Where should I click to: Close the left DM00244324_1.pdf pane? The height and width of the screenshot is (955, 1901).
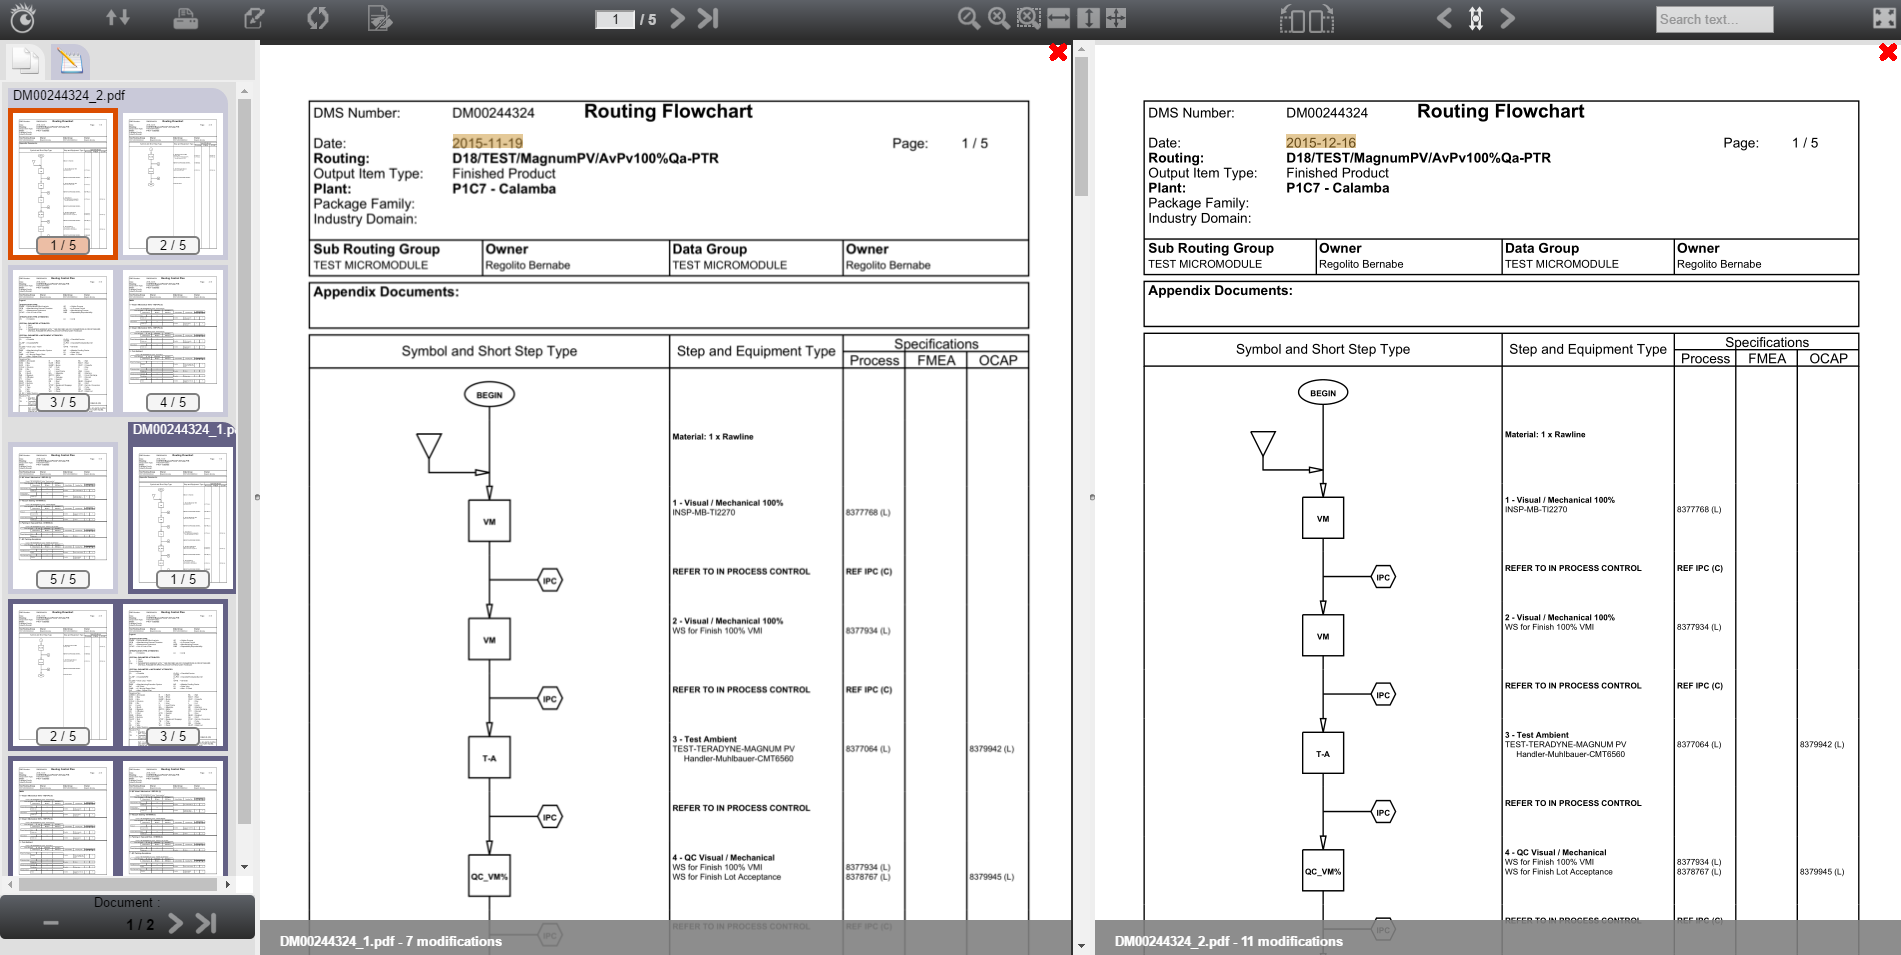click(1058, 52)
